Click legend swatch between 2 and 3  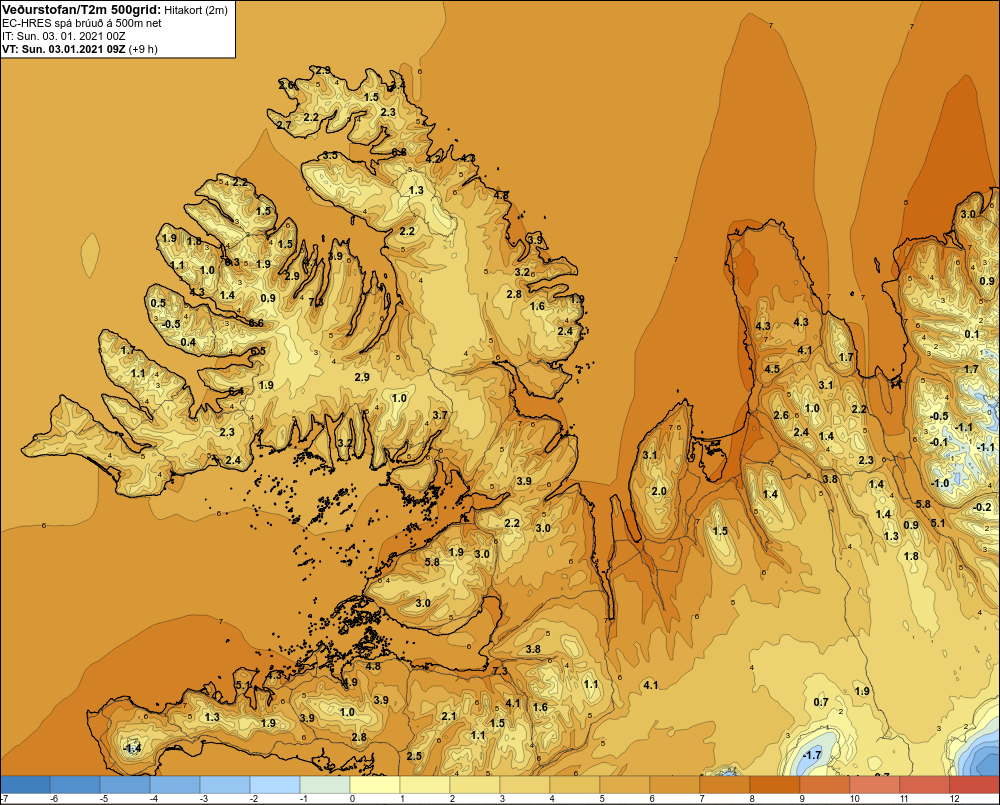[x=475, y=785]
